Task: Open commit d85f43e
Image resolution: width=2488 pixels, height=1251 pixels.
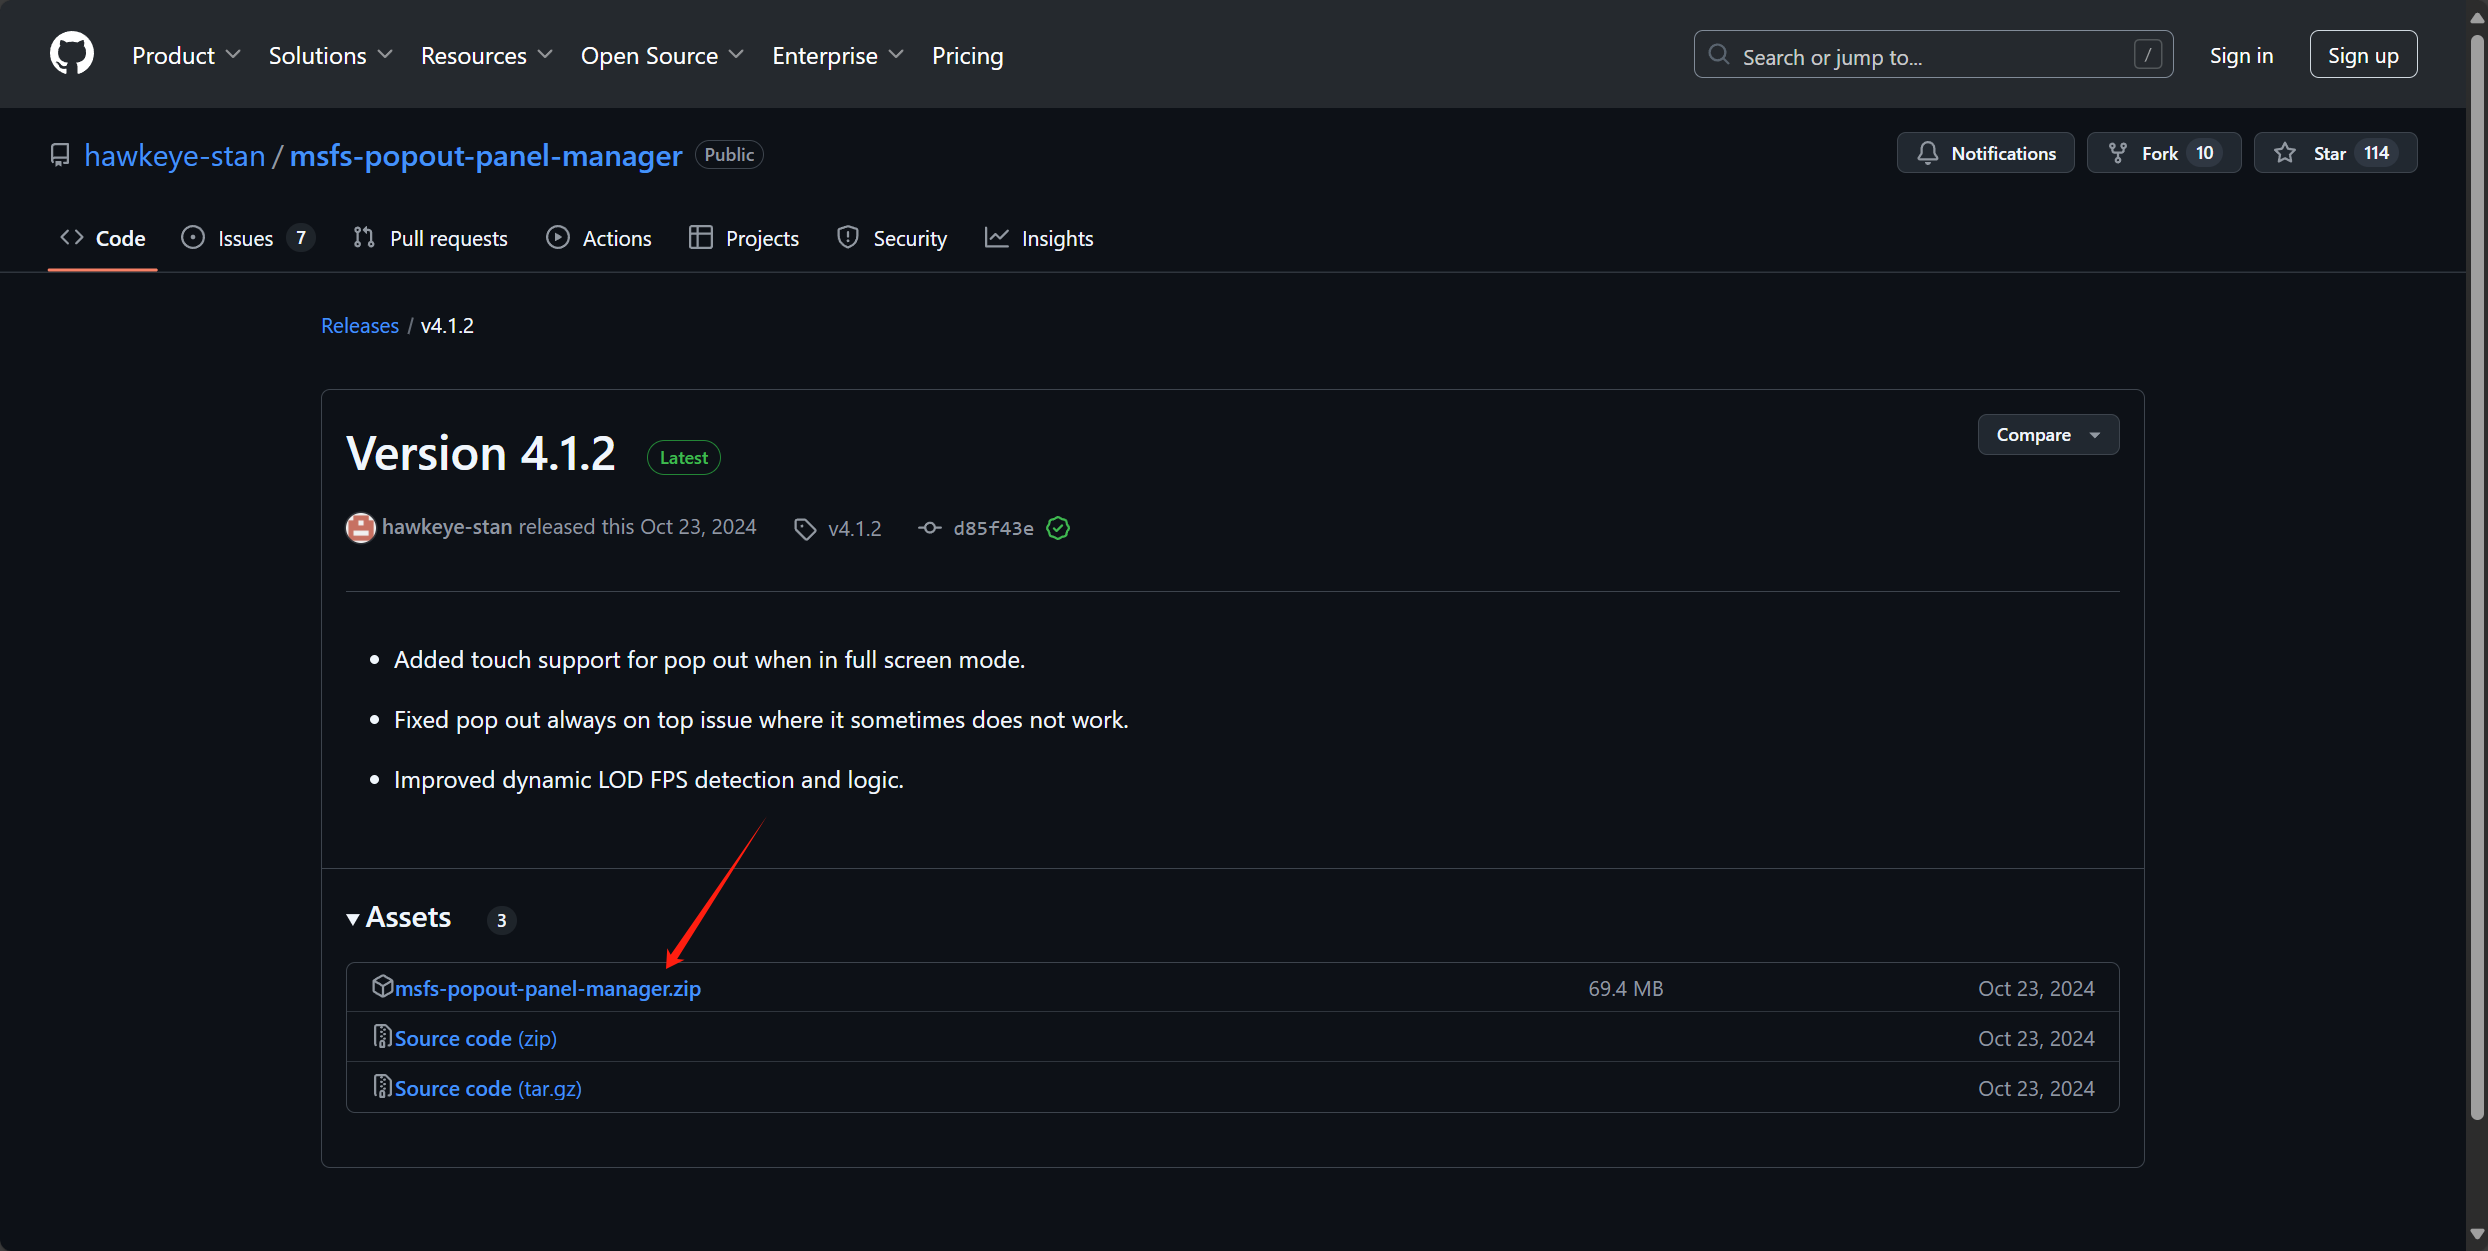Action: click(993, 529)
